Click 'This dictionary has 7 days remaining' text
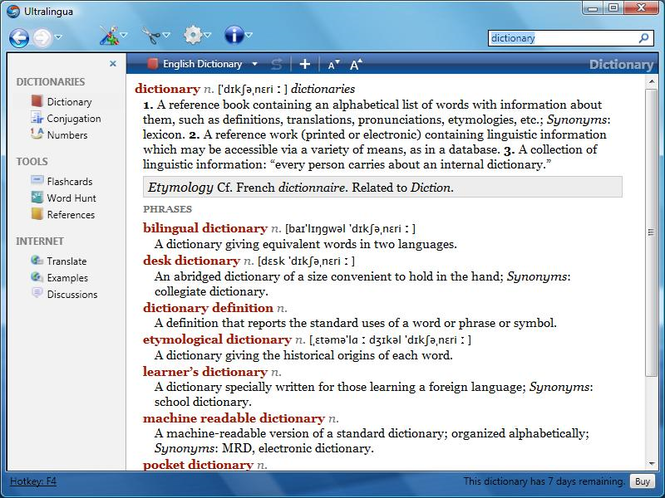The height and width of the screenshot is (498, 665). pos(544,481)
